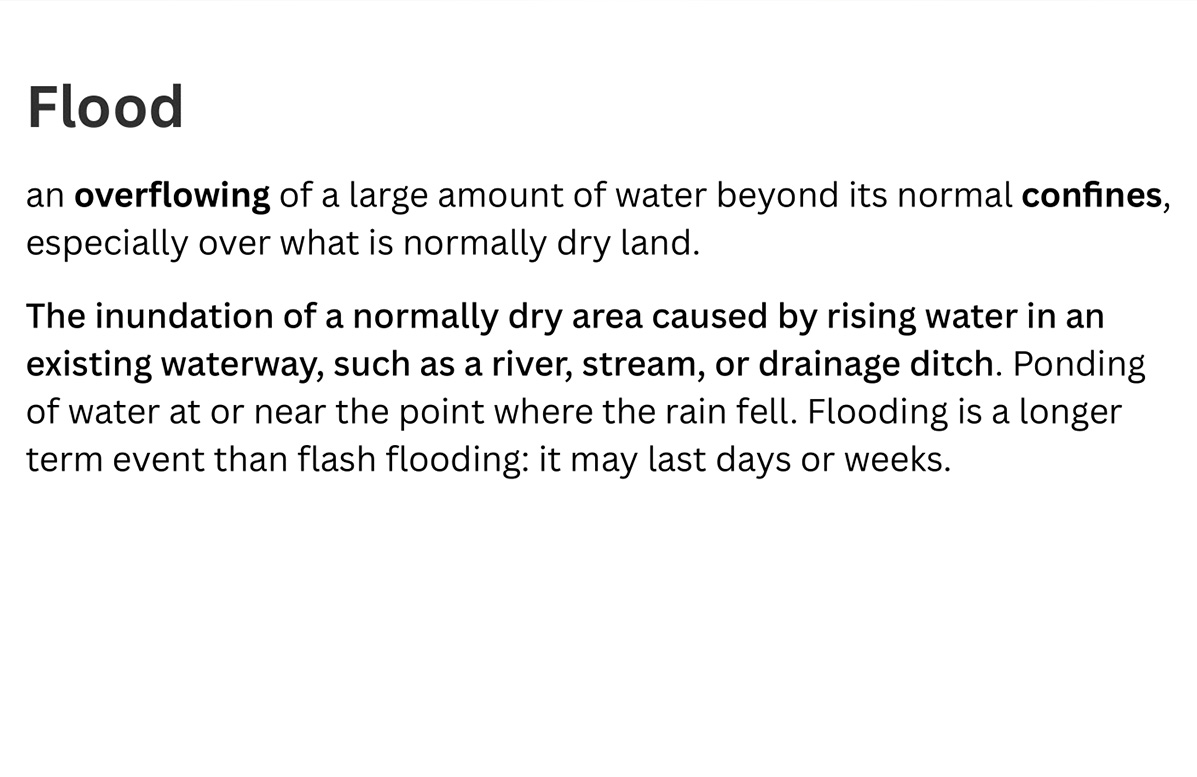
Task: Select the bold word "overflowing"
Action: pyautogui.click(x=172, y=196)
